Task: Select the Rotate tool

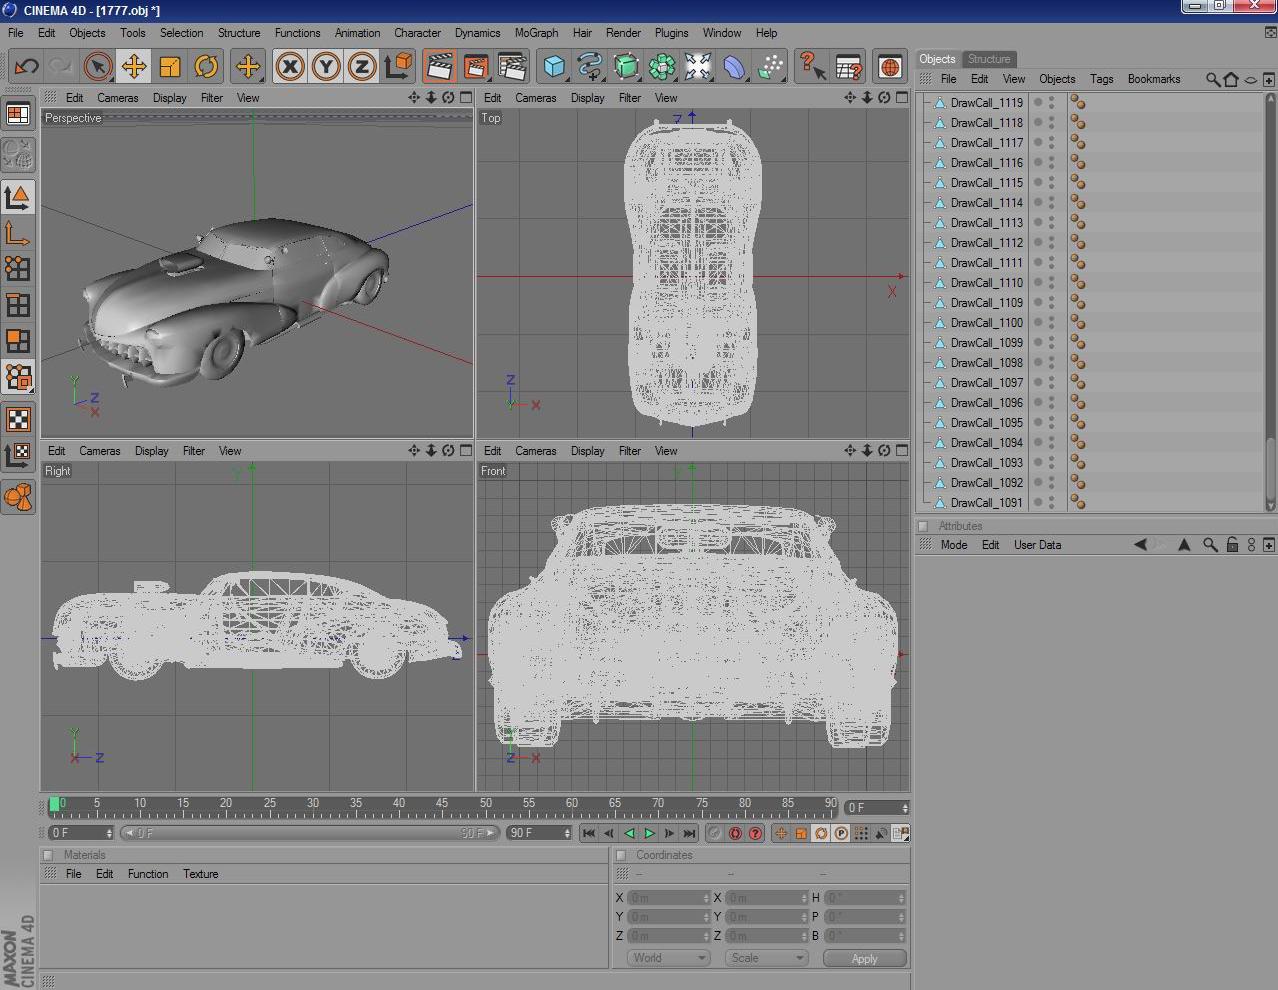Action: point(207,66)
